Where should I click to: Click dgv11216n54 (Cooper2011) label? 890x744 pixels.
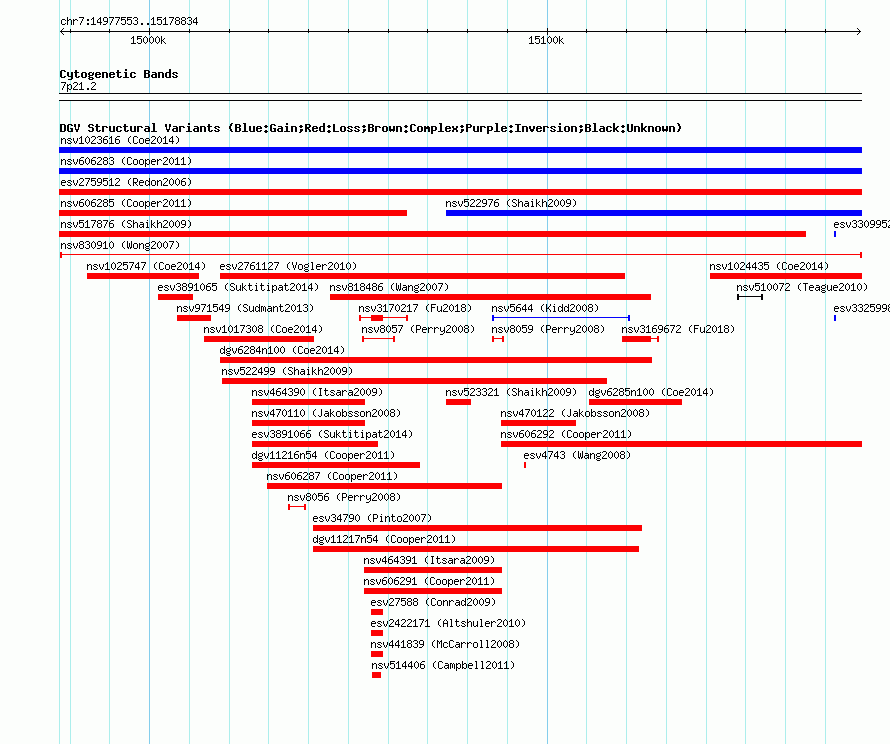[323, 455]
